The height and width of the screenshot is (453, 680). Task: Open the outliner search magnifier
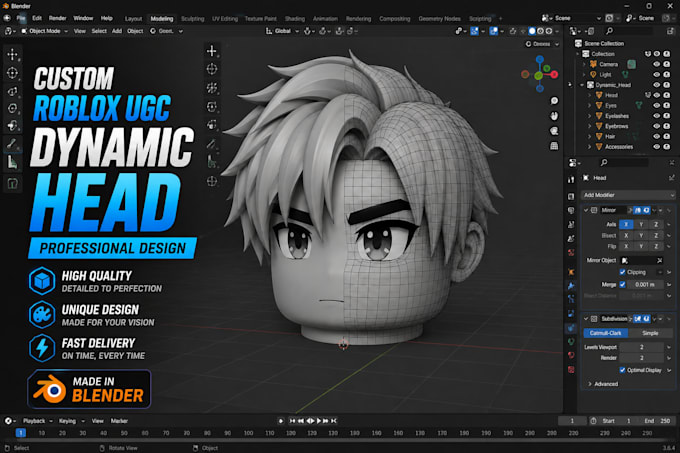coord(609,31)
